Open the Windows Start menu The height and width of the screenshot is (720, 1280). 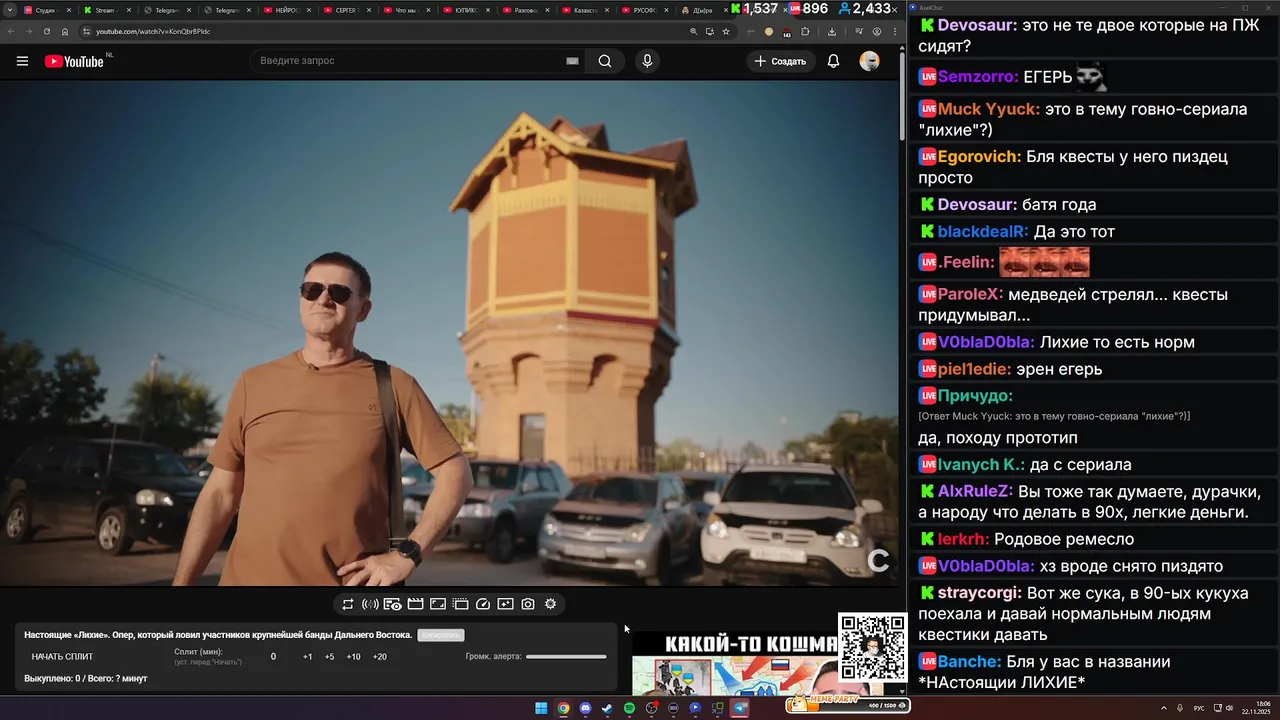click(541, 708)
